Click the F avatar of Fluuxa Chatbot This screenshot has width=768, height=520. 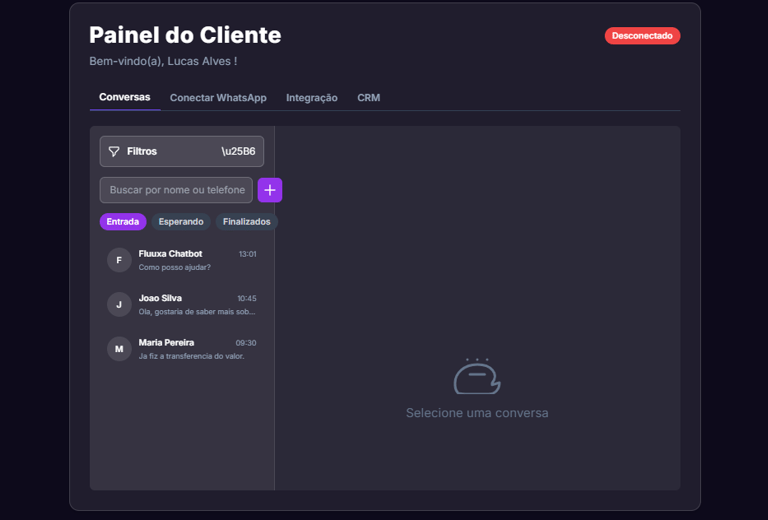pos(119,260)
